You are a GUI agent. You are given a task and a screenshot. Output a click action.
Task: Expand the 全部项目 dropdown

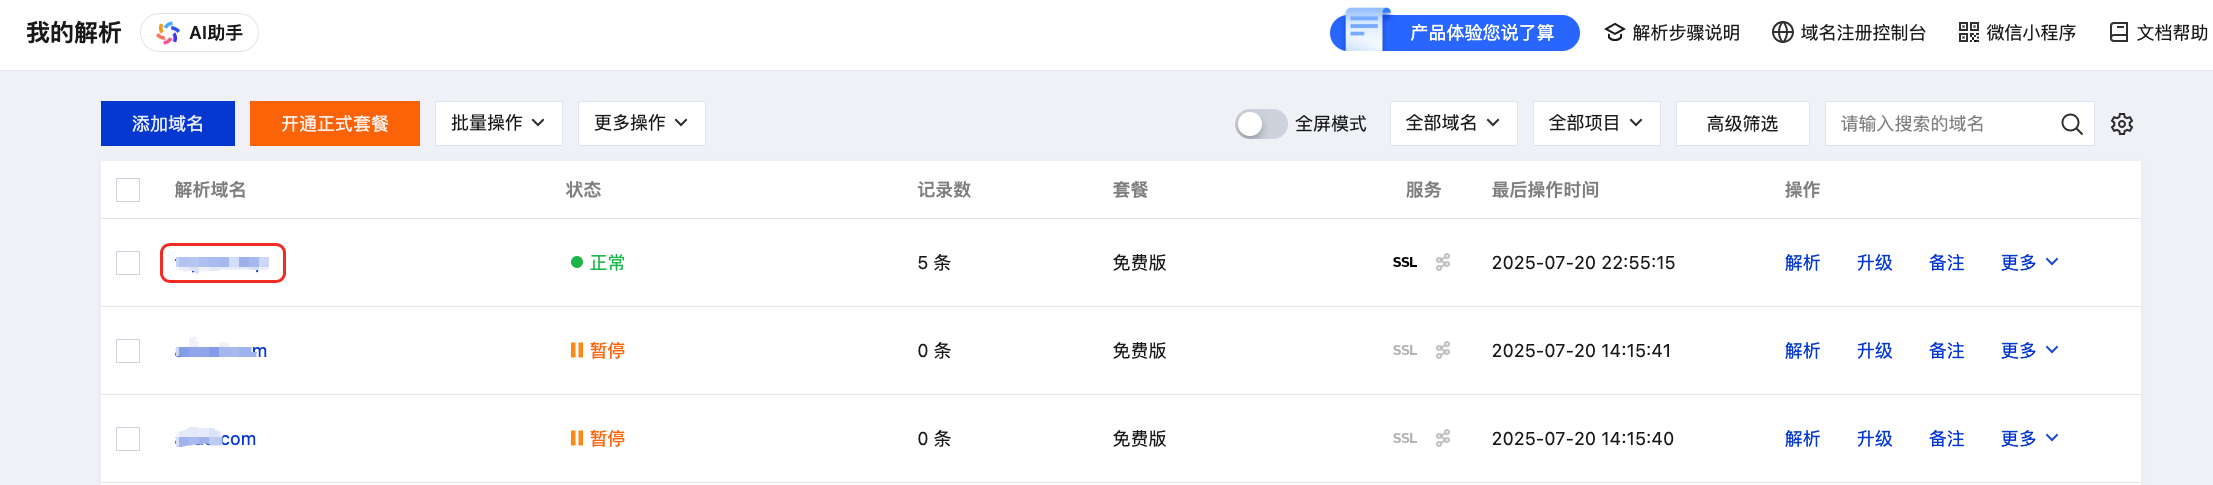1596,123
